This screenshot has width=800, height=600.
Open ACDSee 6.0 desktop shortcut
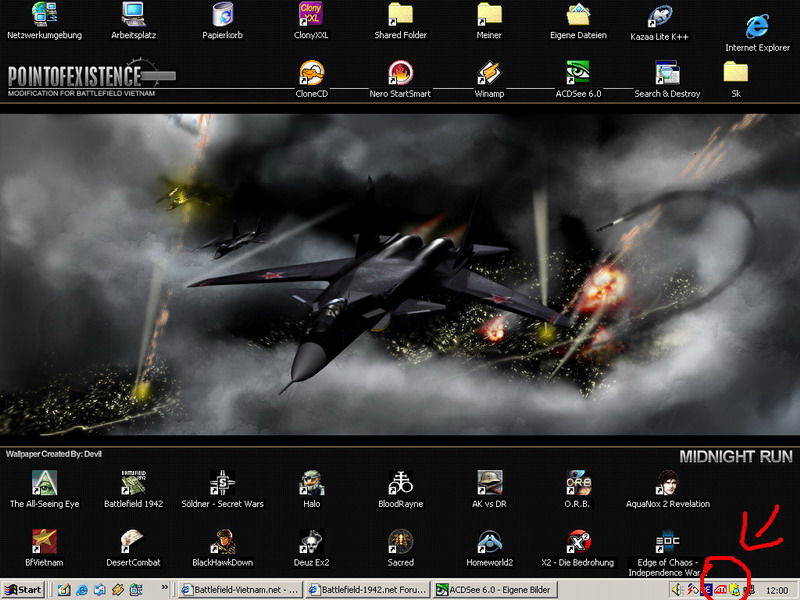tap(578, 80)
